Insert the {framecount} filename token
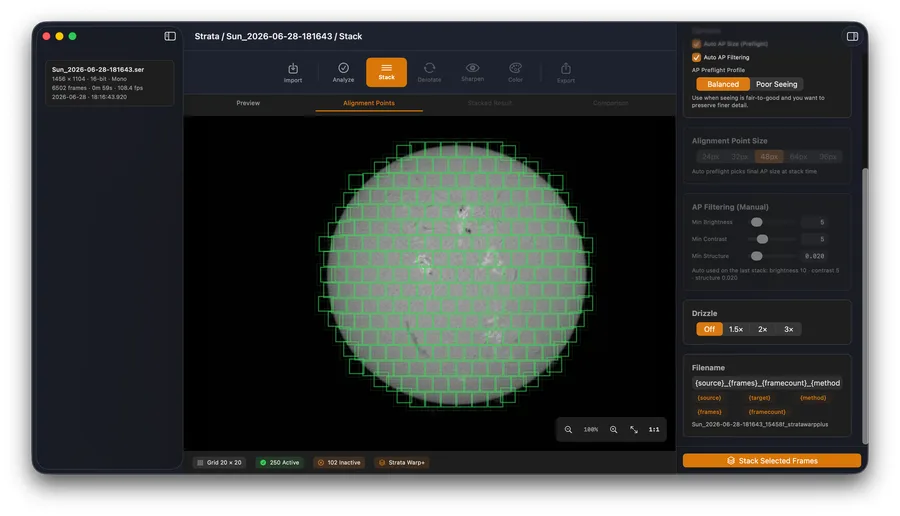This screenshot has height=516, width=900. (x=767, y=412)
